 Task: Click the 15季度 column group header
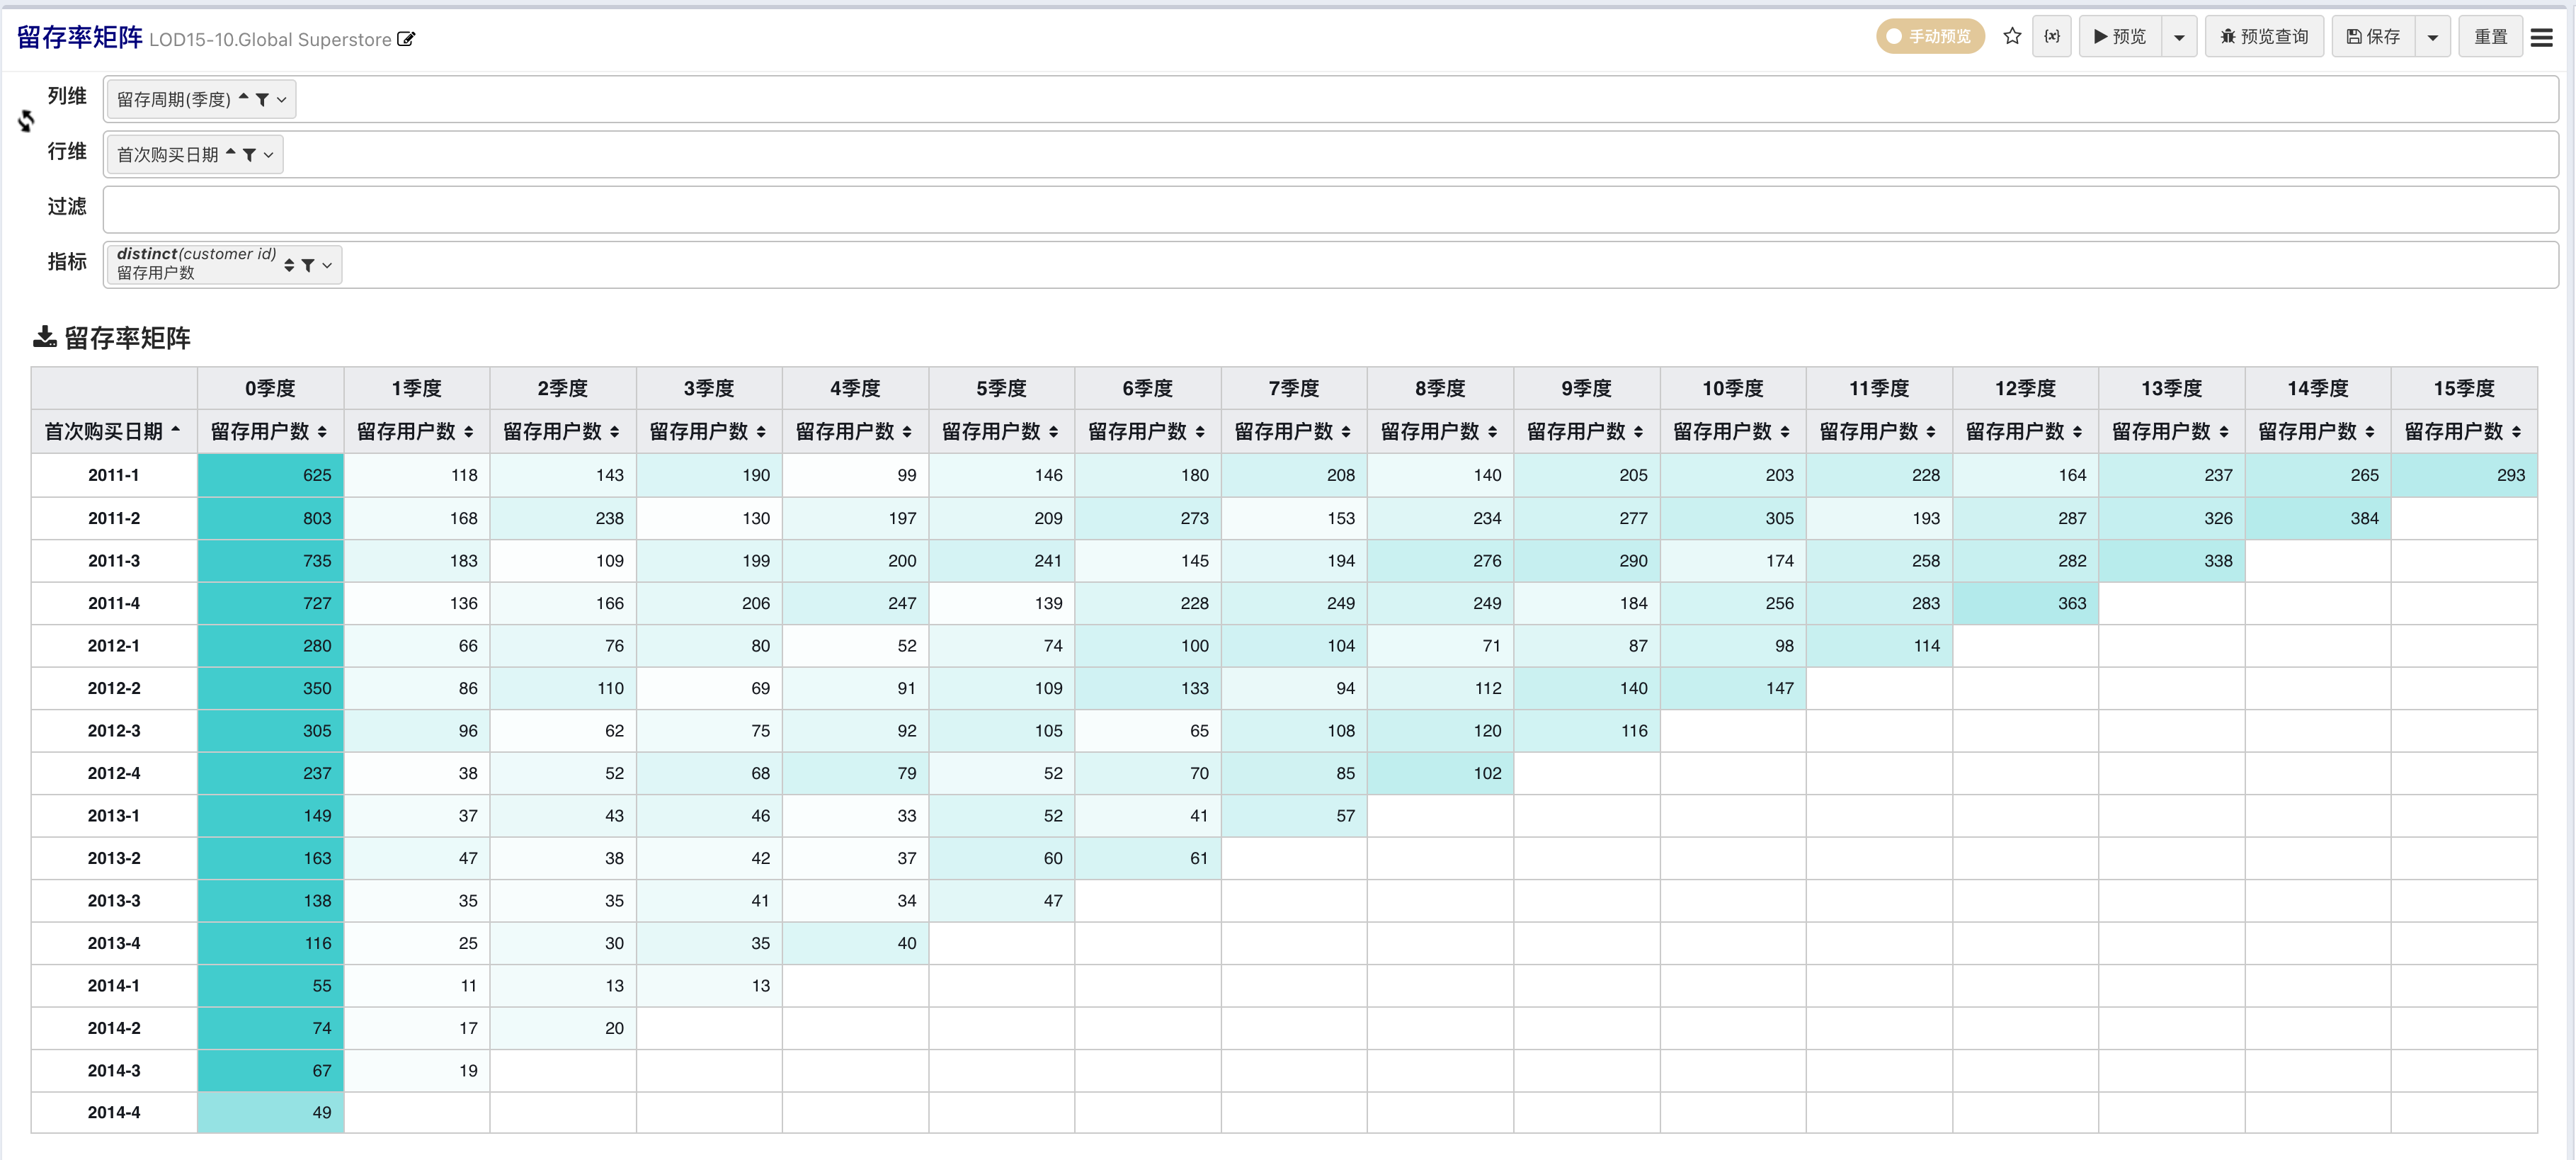click(2464, 388)
